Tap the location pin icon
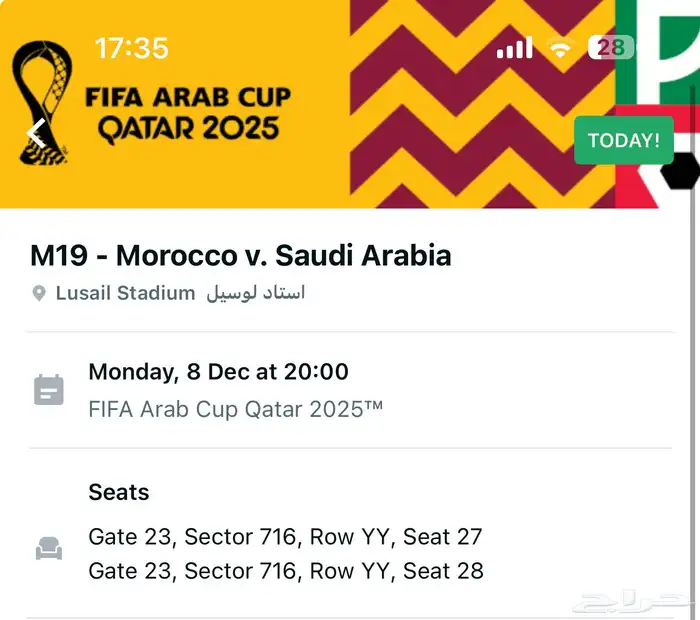This screenshot has width=700, height=620. coord(39,294)
